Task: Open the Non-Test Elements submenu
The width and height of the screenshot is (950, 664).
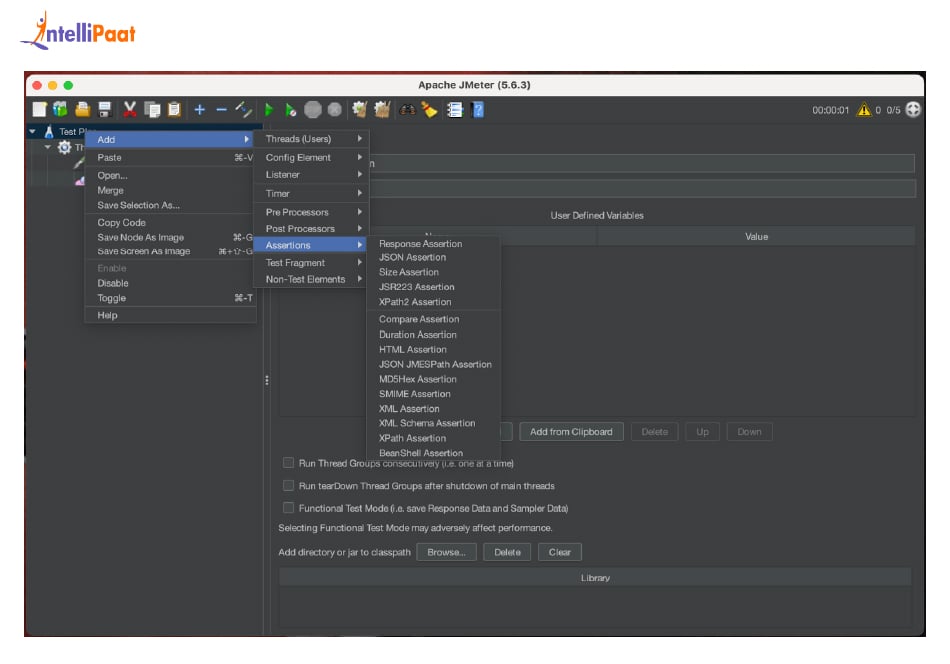Action: pyautogui.click(x=311, y=279)
